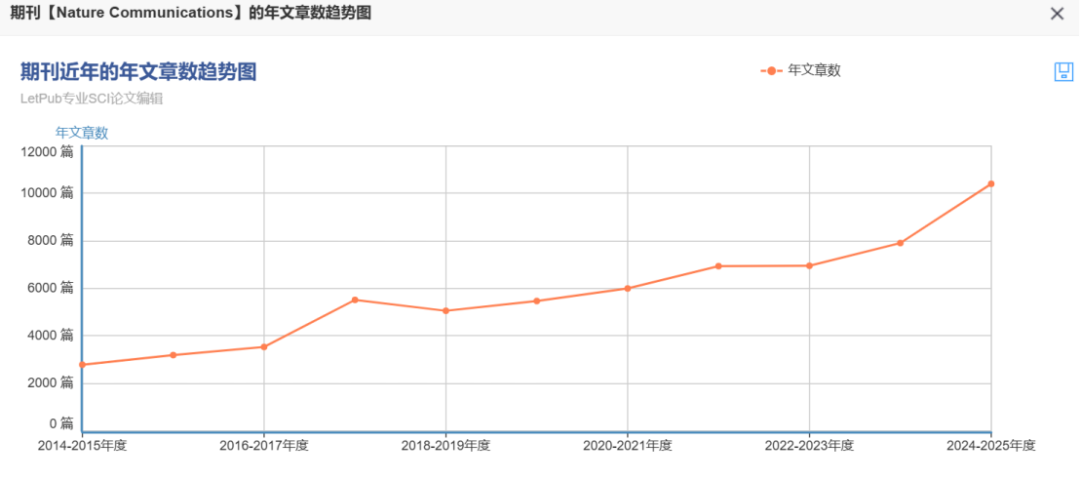Click the point between 2018-2019 and 2020-2021
The image size is (1080, 481).
(537, 301)
